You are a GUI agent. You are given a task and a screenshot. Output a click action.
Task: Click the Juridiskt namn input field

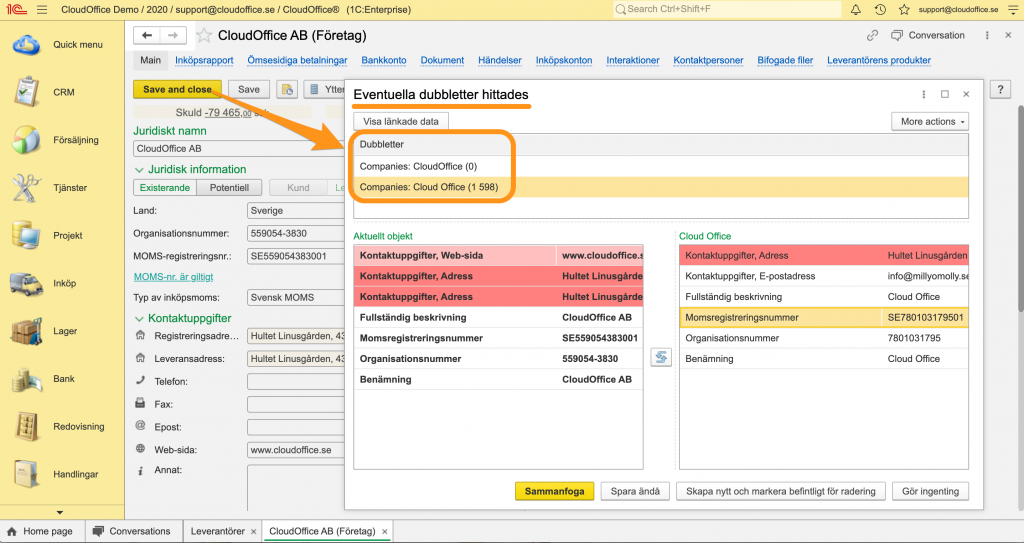[239, 148]
